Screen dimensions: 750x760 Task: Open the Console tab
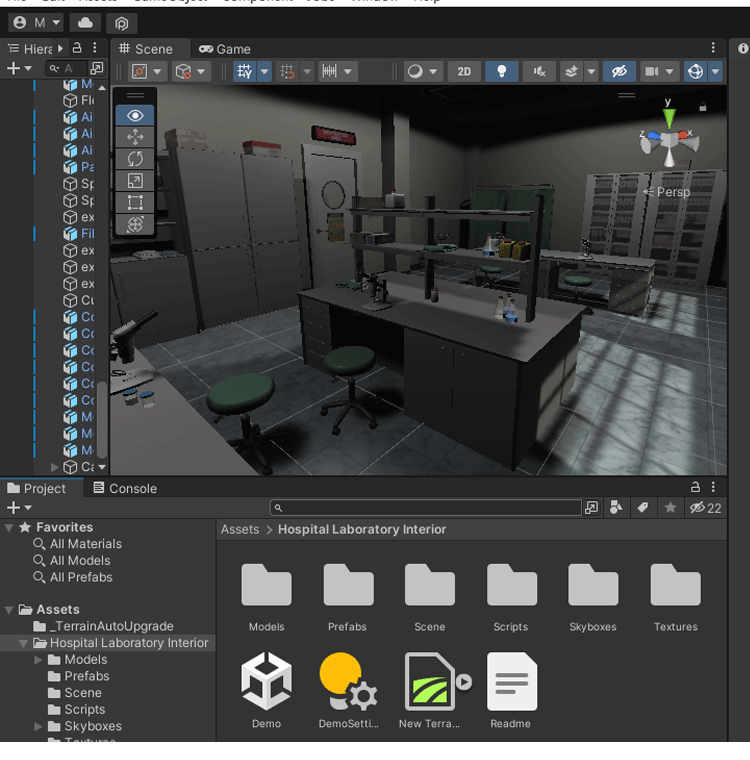click(124, 488)
